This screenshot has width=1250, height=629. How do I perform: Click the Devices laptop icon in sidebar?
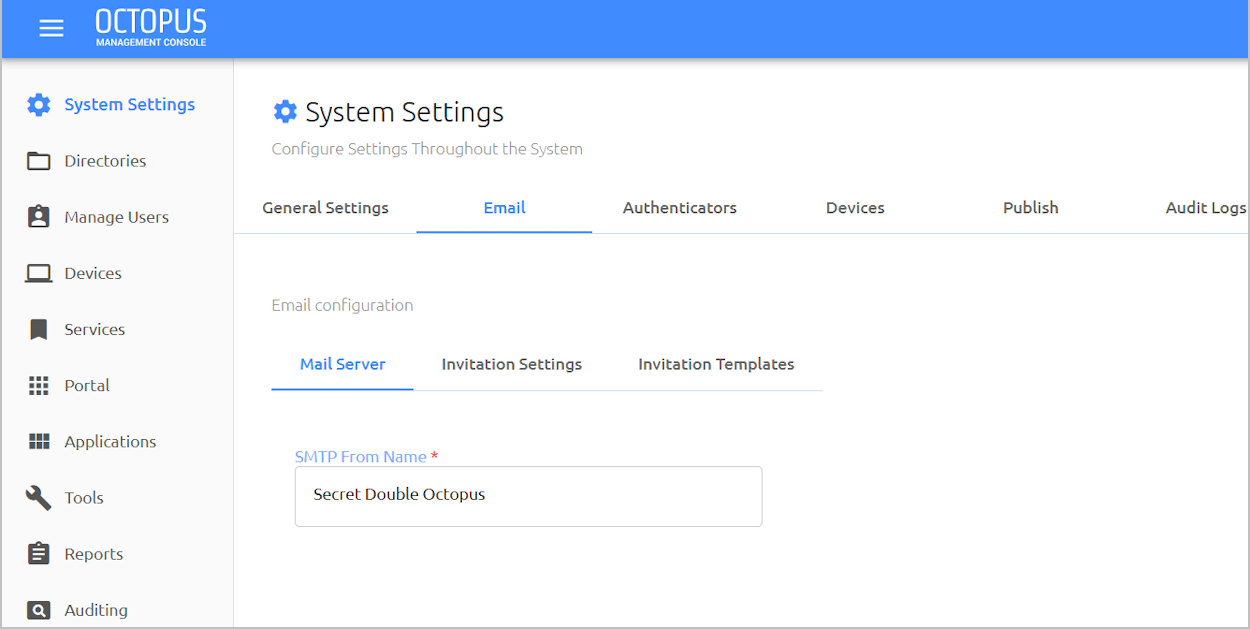pos(38,273)
